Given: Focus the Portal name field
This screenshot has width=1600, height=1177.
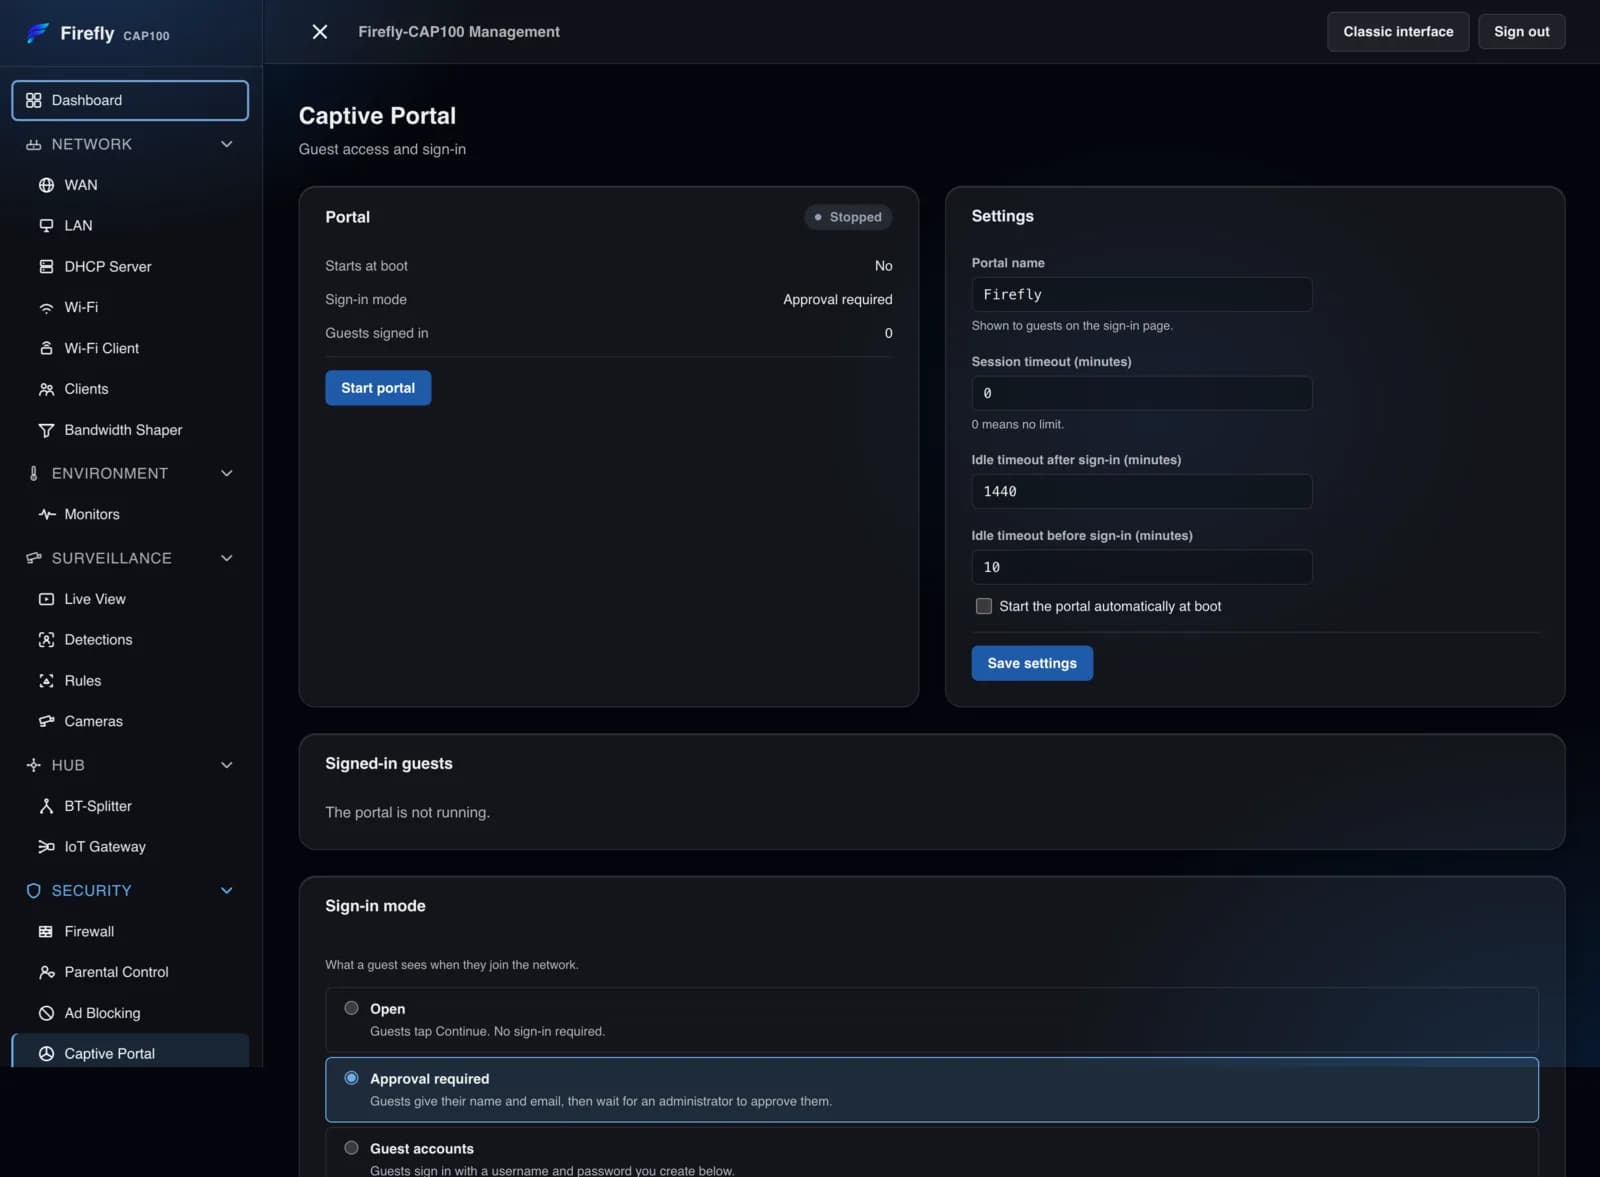Looking at the screenshot, I should (1142, 295).
